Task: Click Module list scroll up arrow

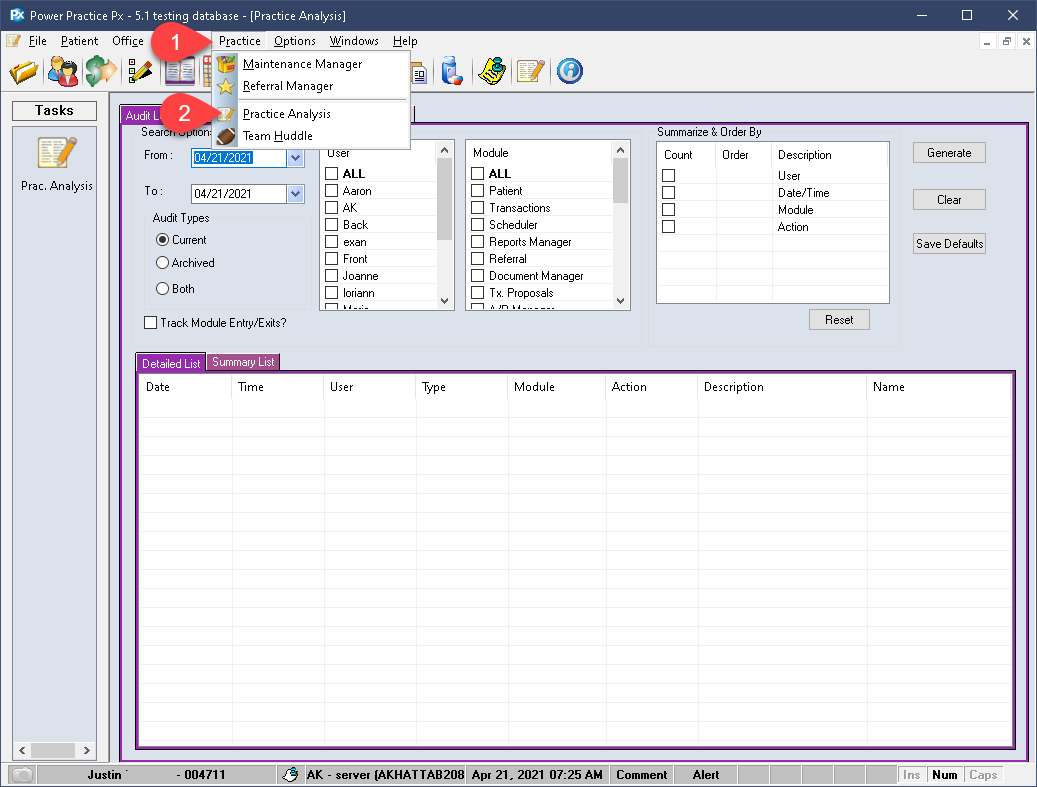Action: click(620, 150)
